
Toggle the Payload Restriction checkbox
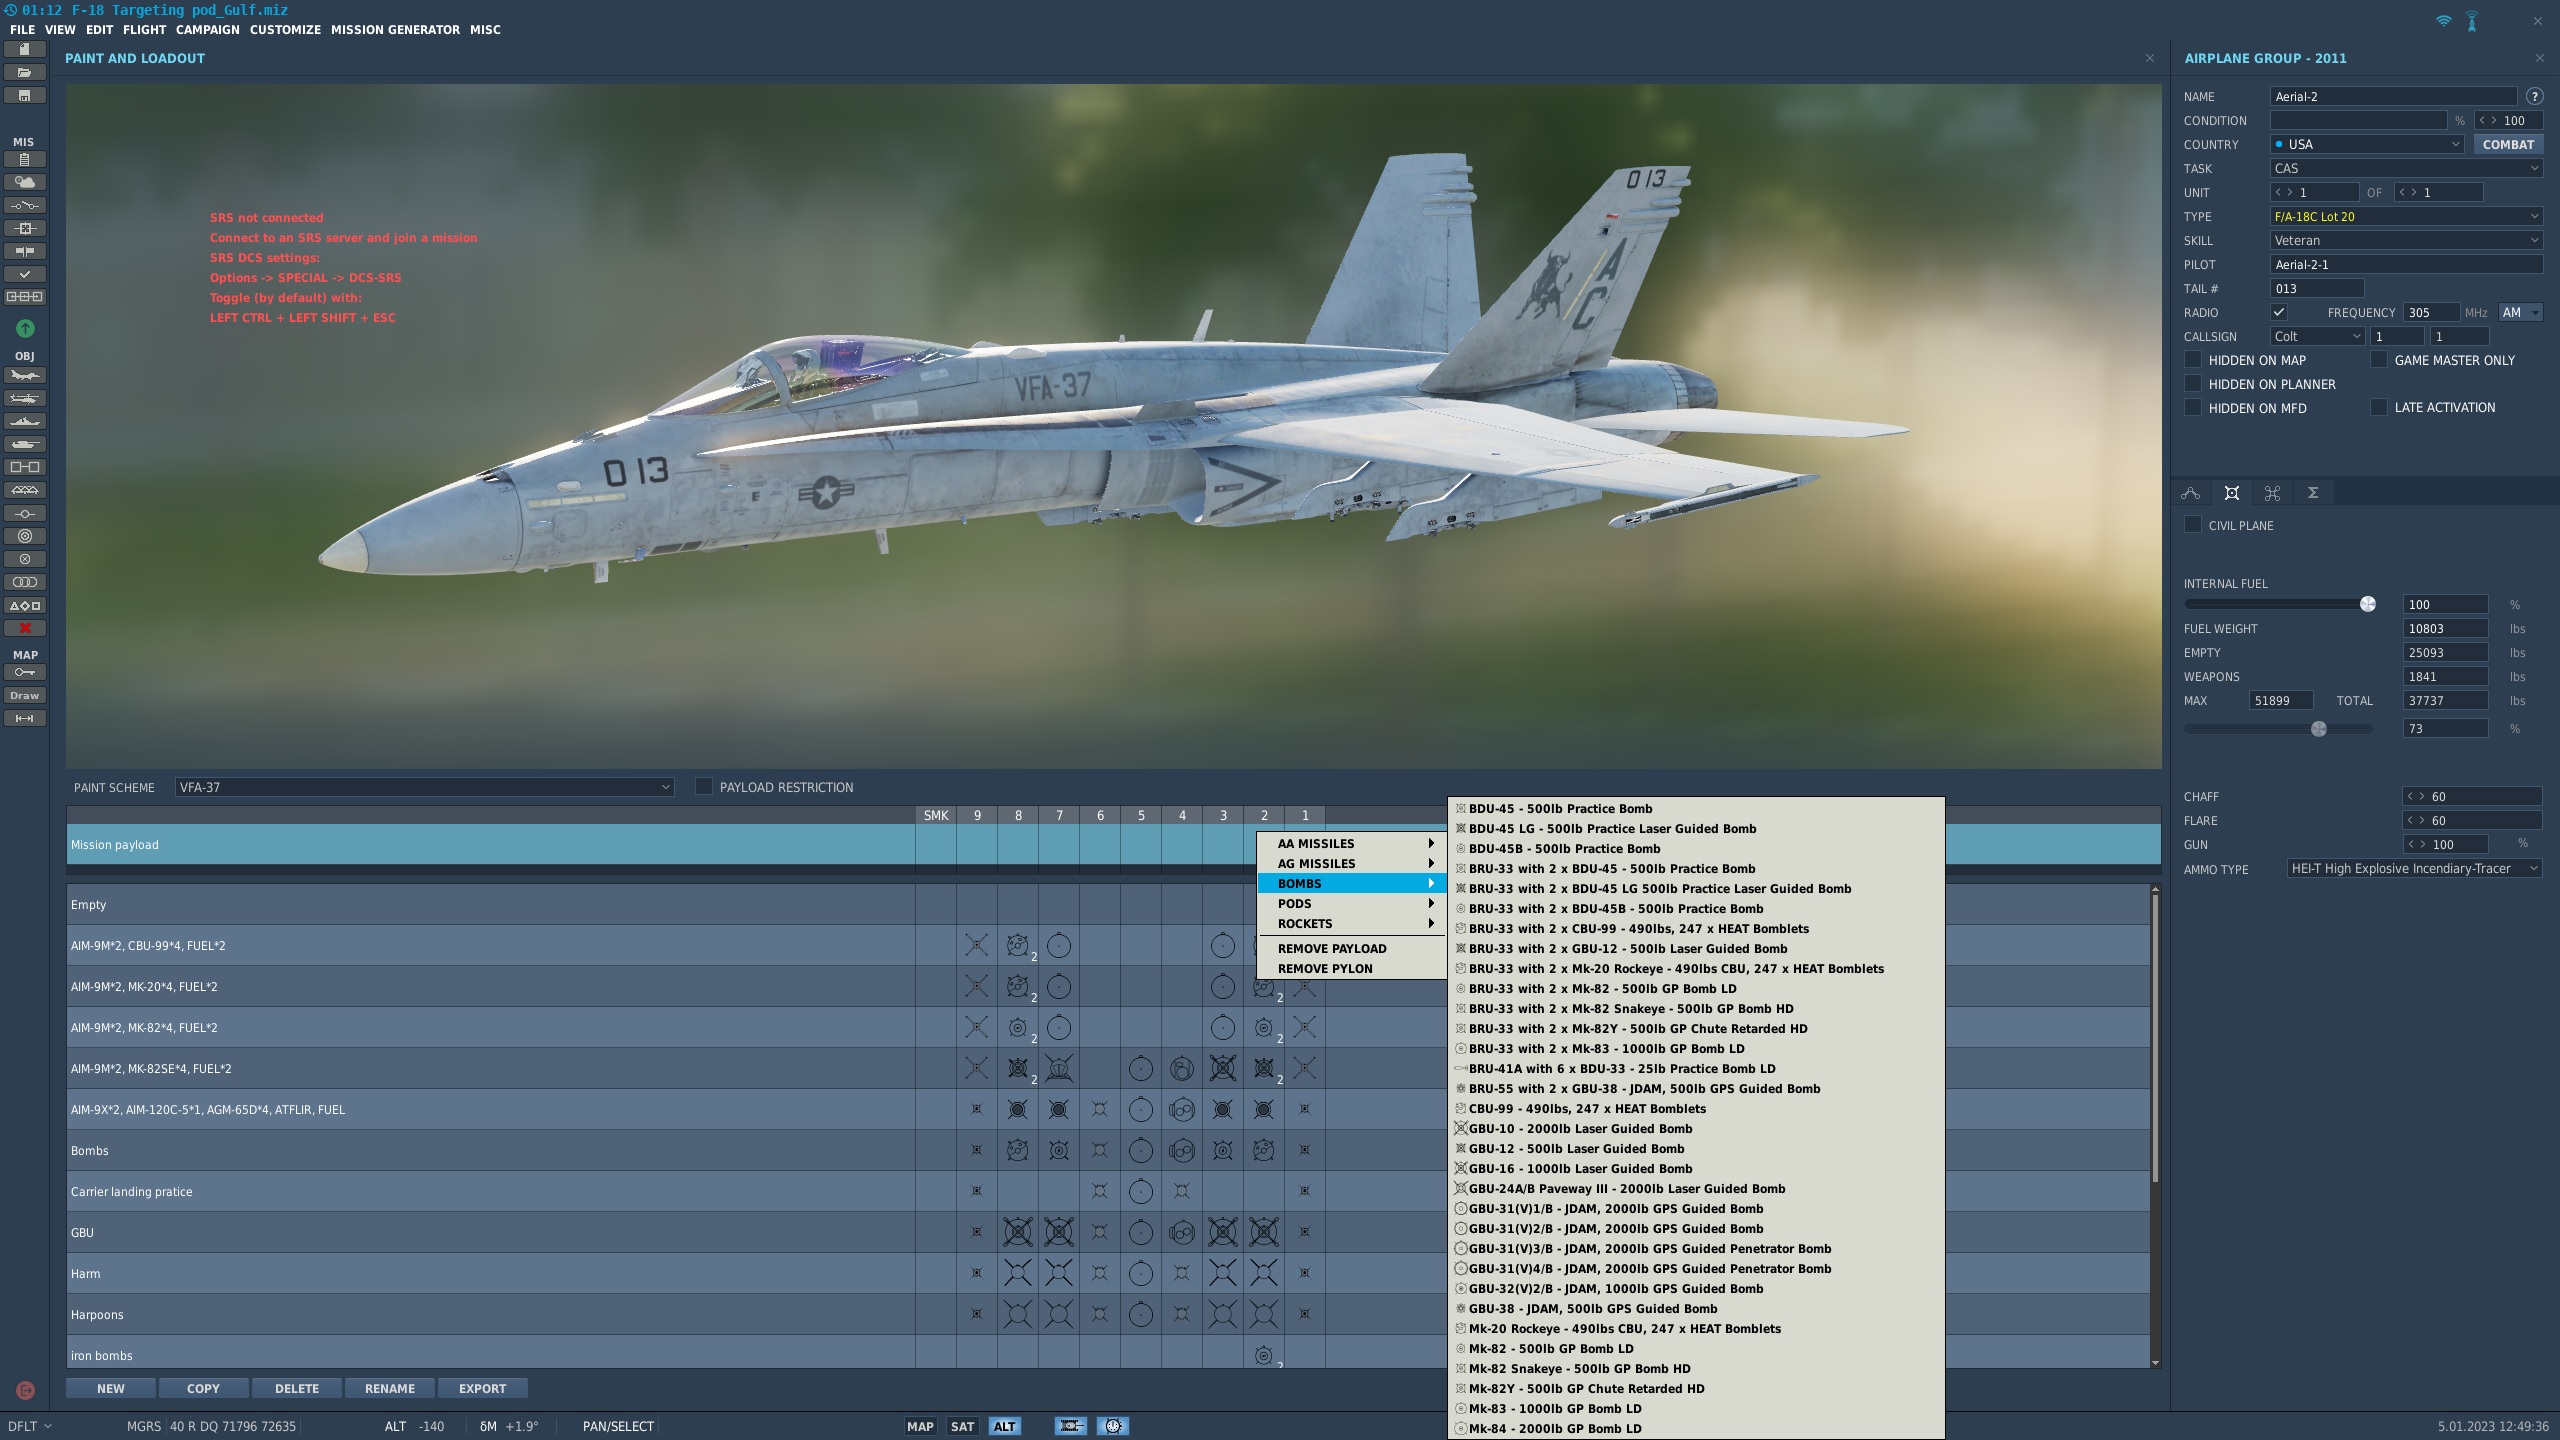(704, 786)
